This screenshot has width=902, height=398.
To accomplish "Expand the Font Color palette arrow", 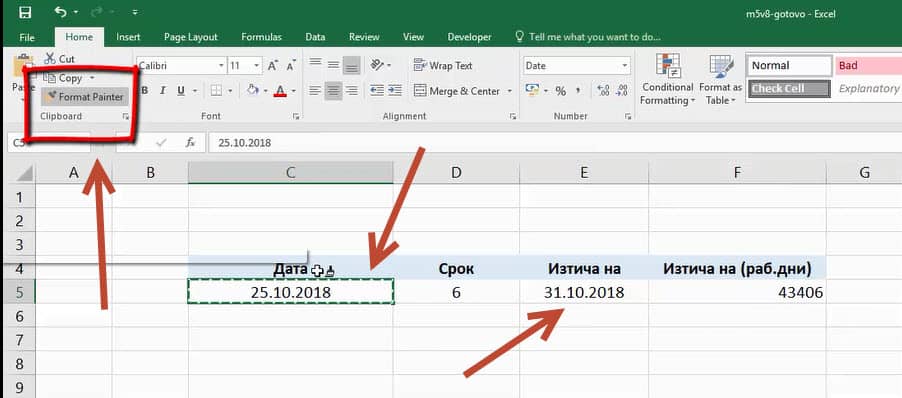I will [x=293, y=91].
